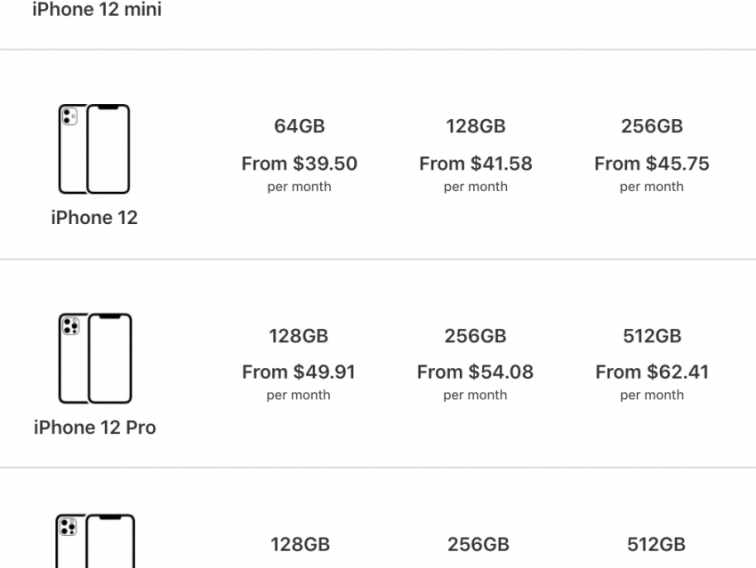The image size is (756, 568).
Task: Choose iPhone 12 Pro 128GB storage
Action: click(x=299, y=336)
